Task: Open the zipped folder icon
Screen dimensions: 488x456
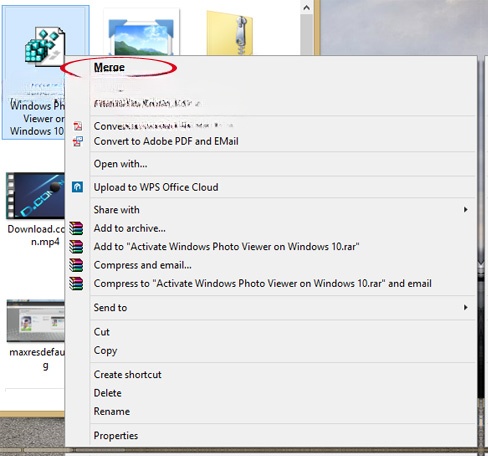Action: (230, 33)
